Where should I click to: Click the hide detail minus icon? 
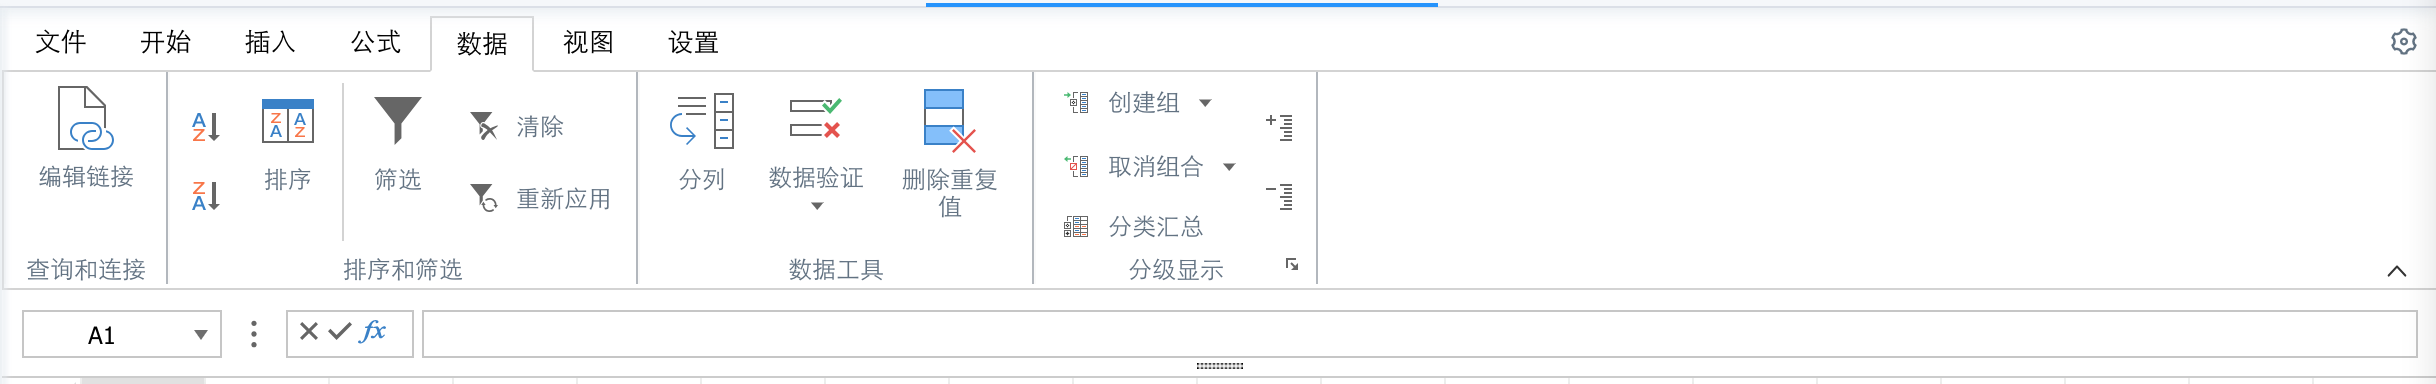[x=1279, y=195]
